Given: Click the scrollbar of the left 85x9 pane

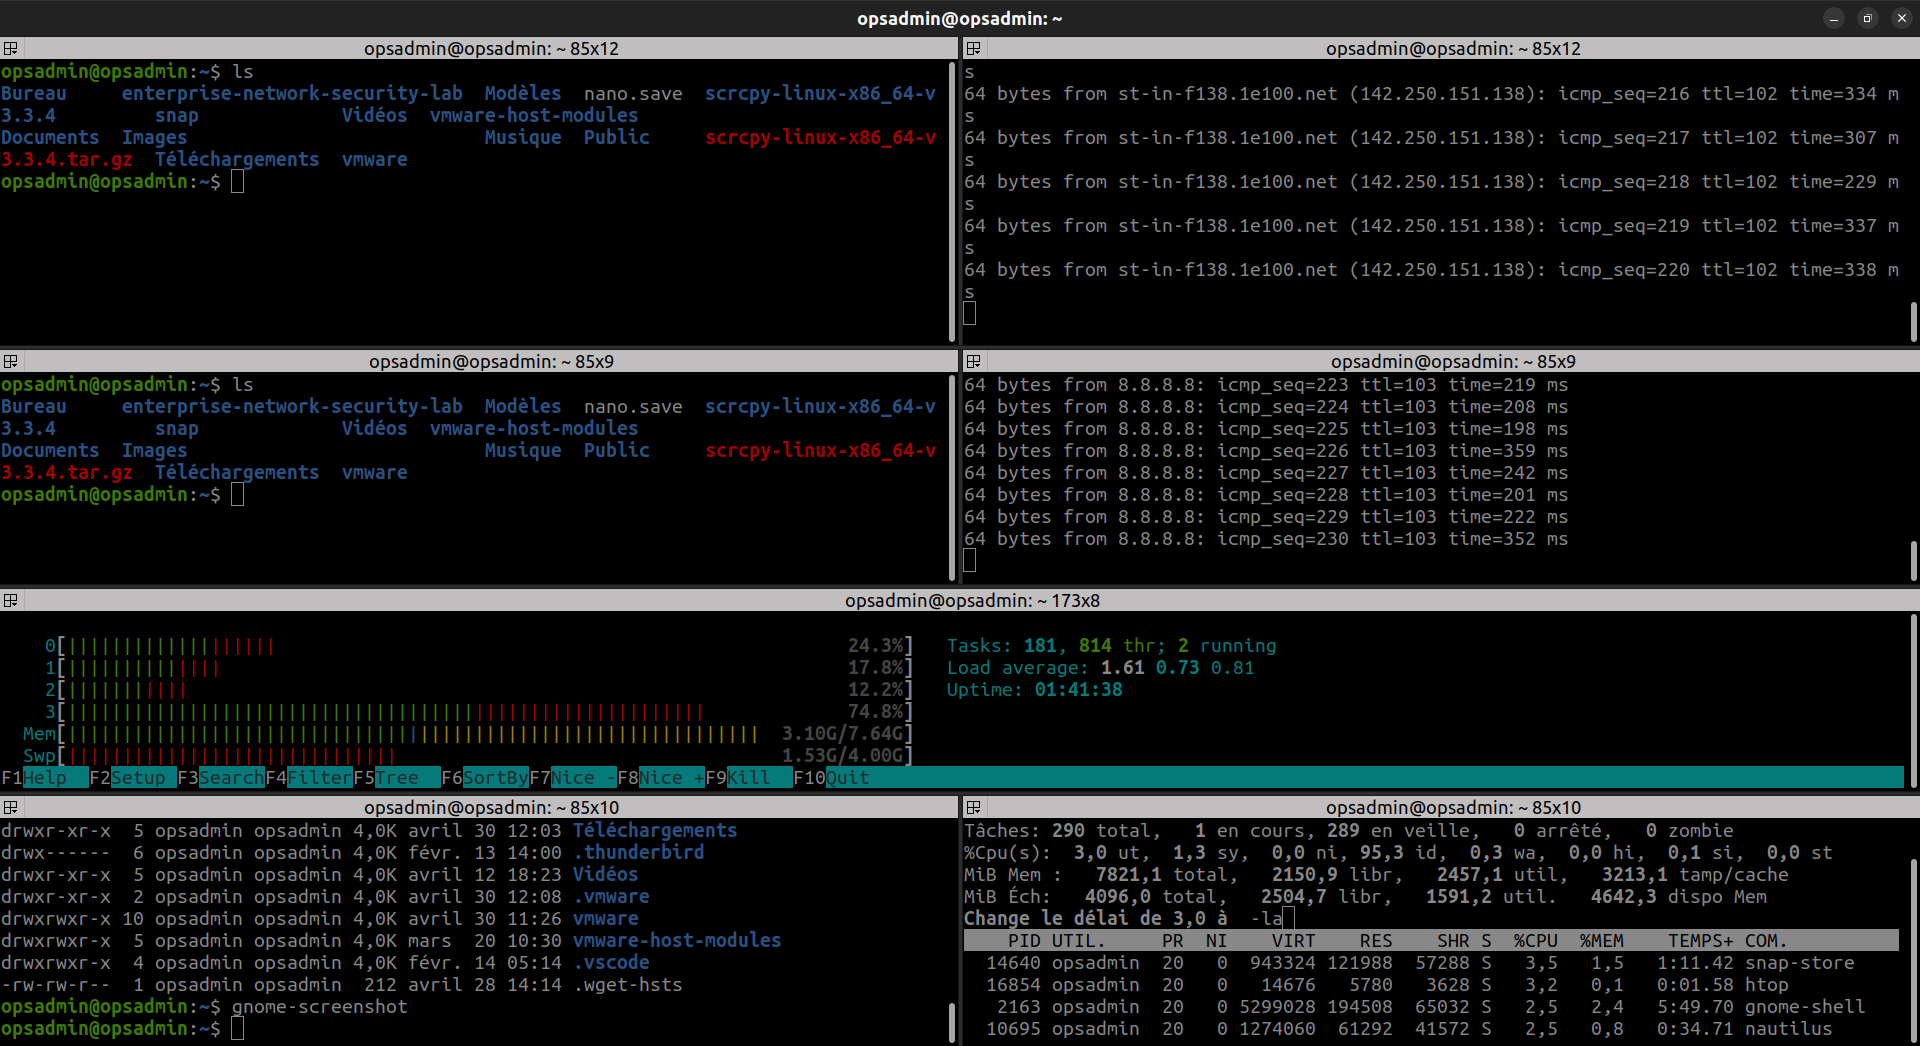Looking at the screenshot, I should [951, 477].
